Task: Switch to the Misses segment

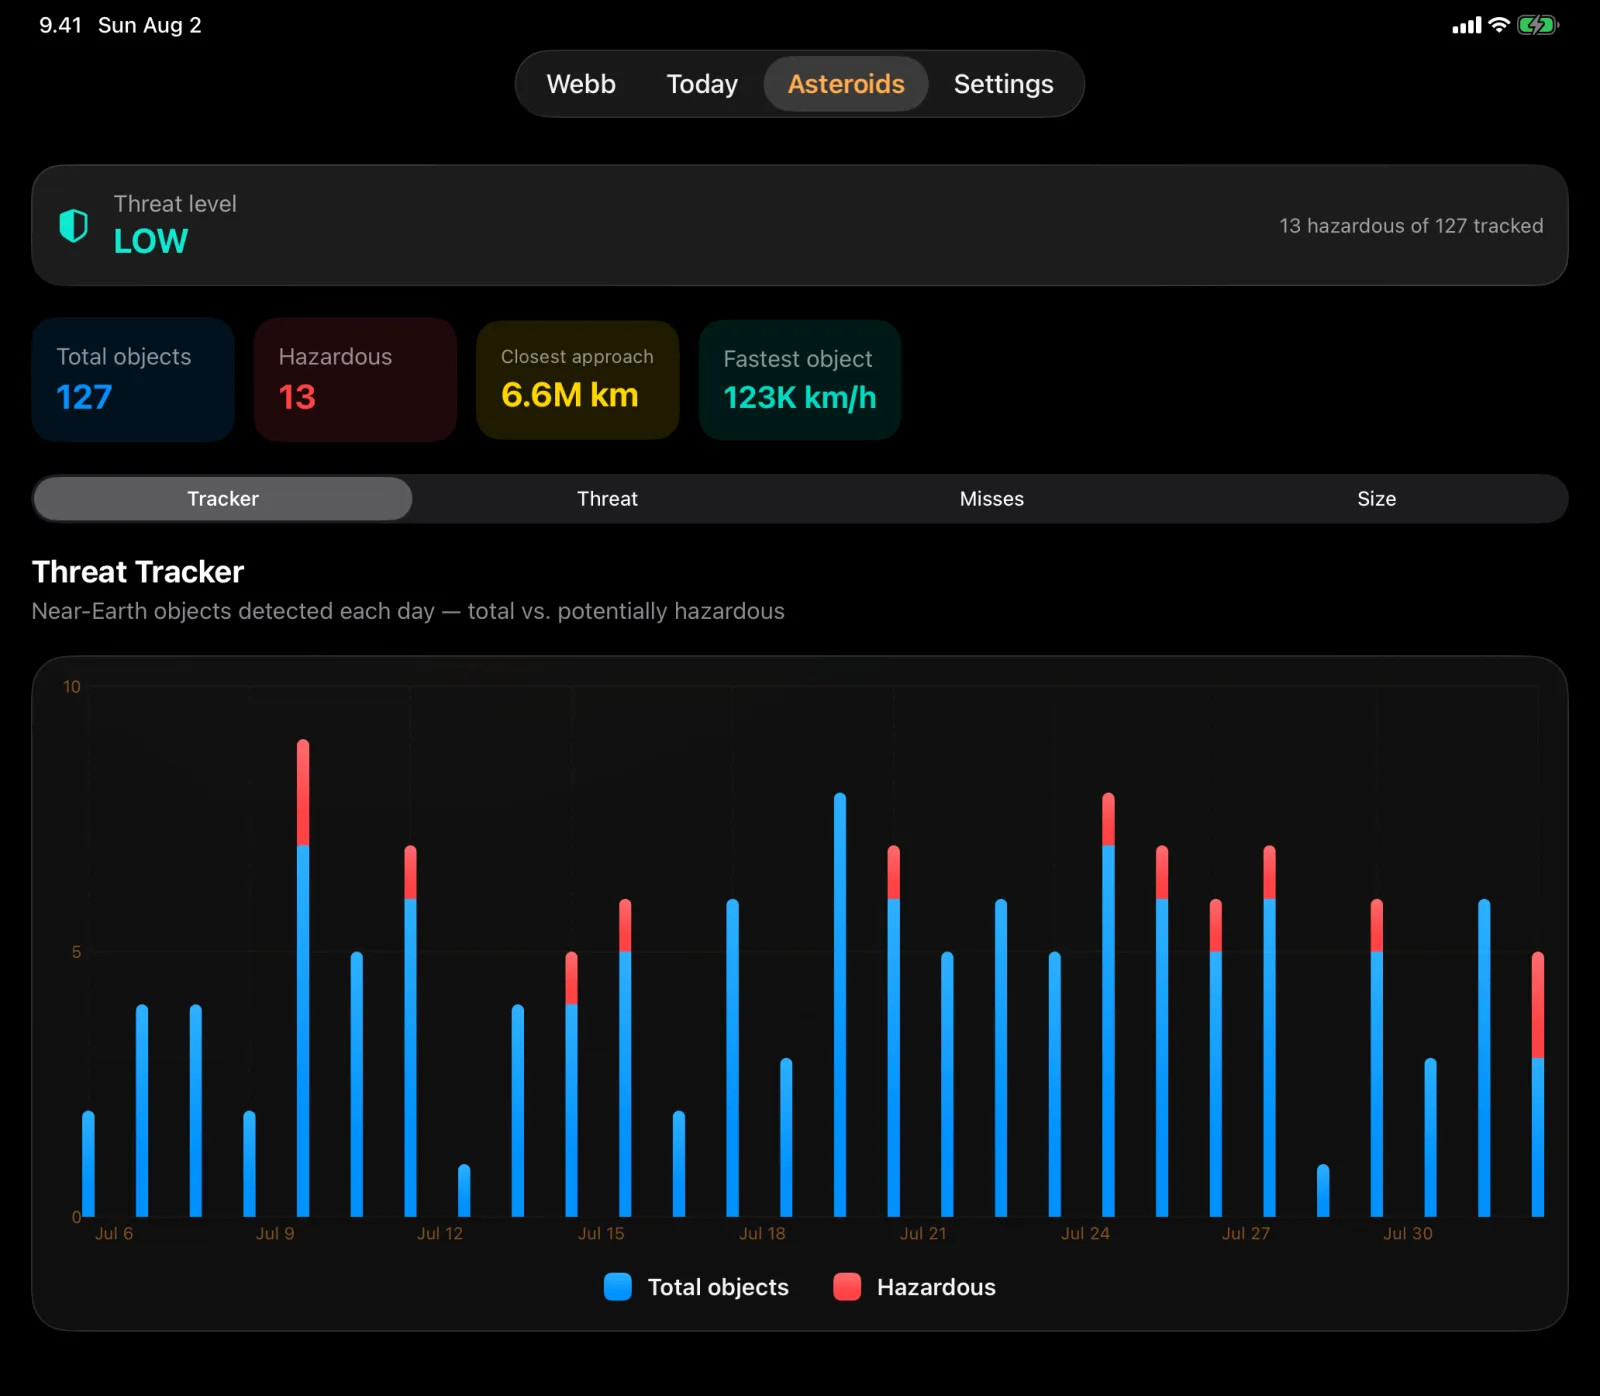Action: tap(992, 499)
